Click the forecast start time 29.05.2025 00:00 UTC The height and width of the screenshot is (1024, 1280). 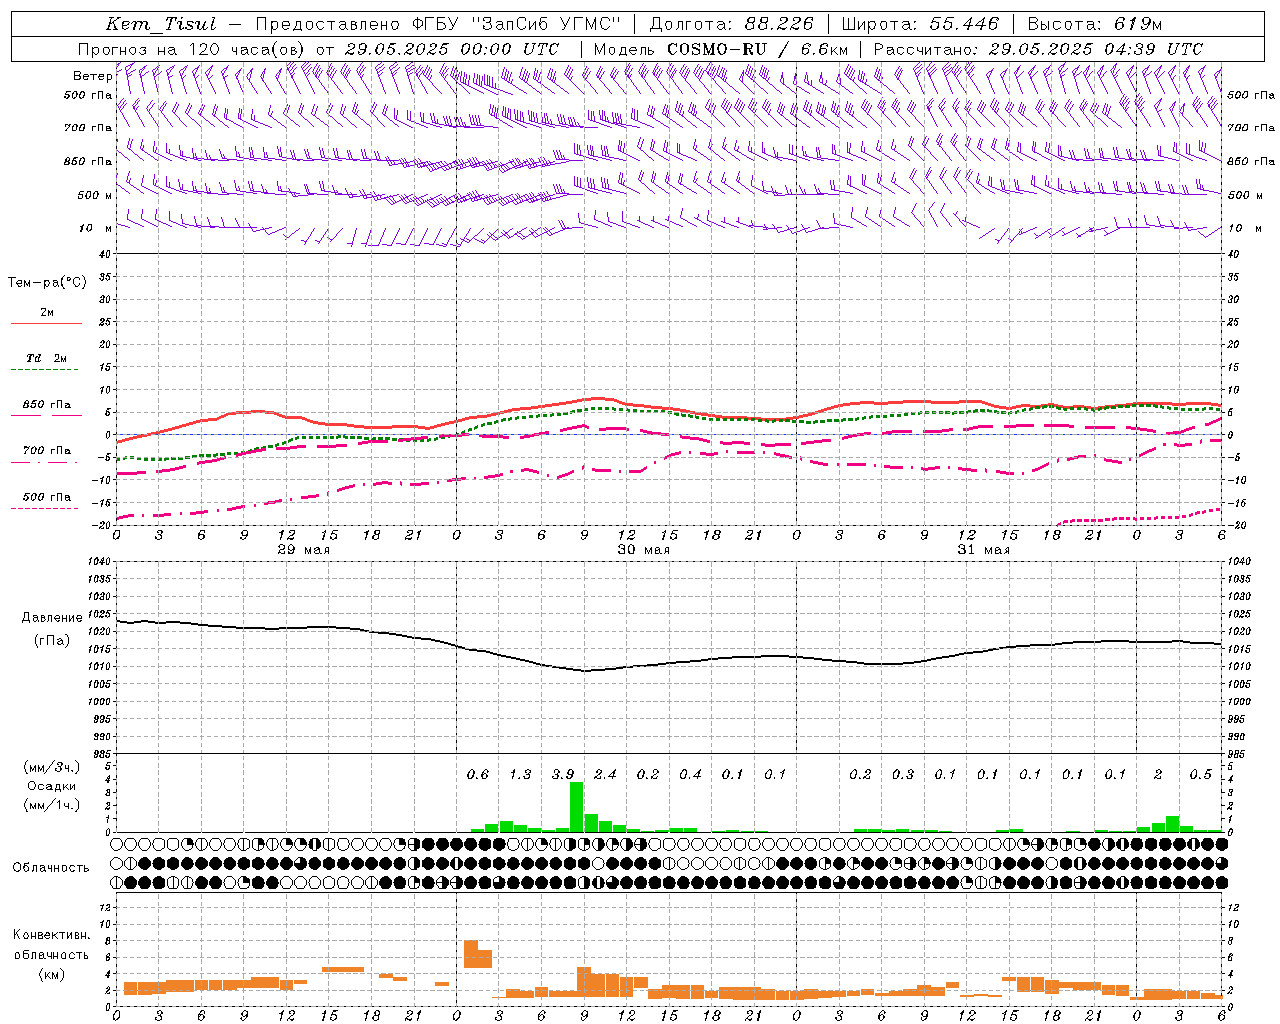452,49
